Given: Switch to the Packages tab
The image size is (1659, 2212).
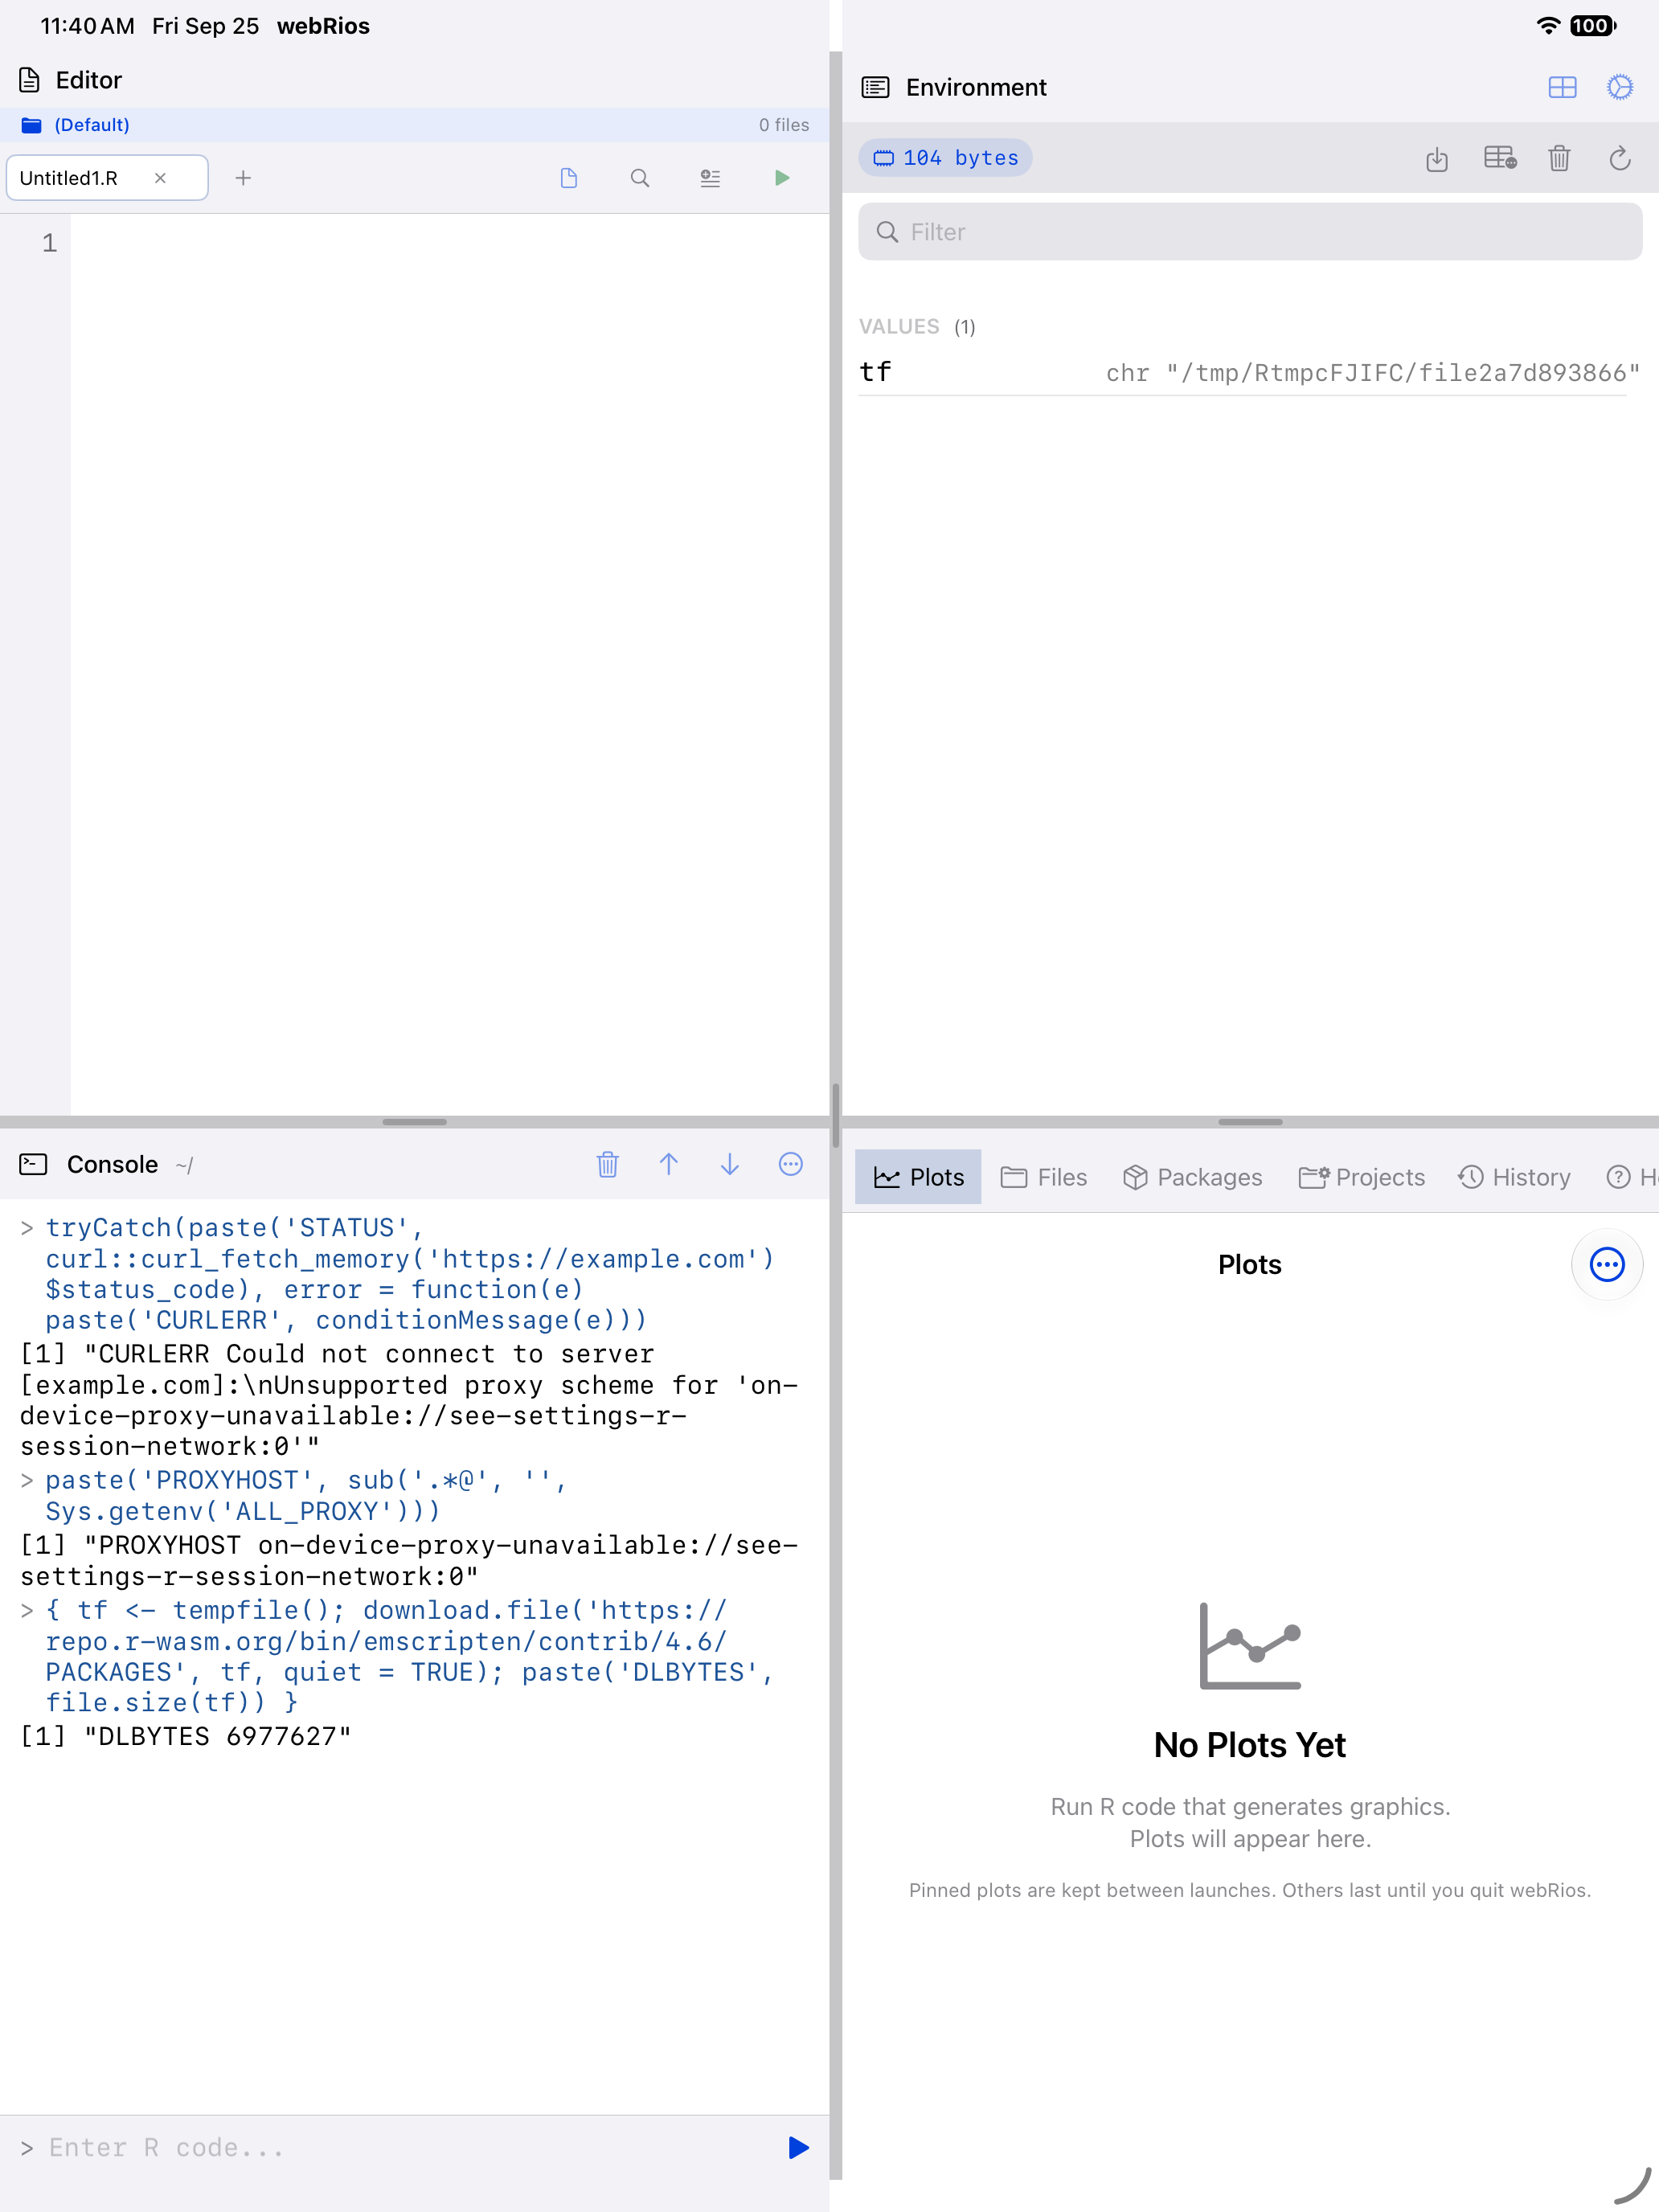Looking at the screenshot, I should [x=1192, y=1177].
